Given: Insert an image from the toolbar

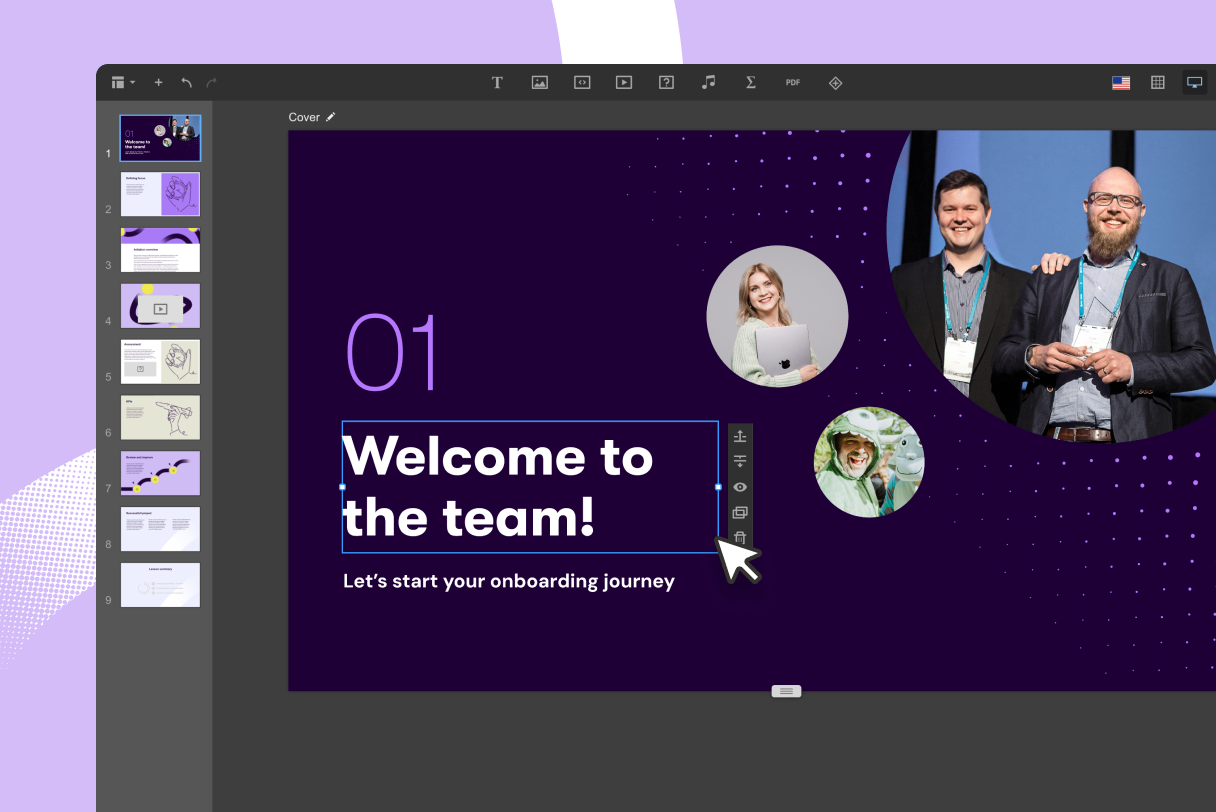Looking at the screenshot, I should [539, 82].
